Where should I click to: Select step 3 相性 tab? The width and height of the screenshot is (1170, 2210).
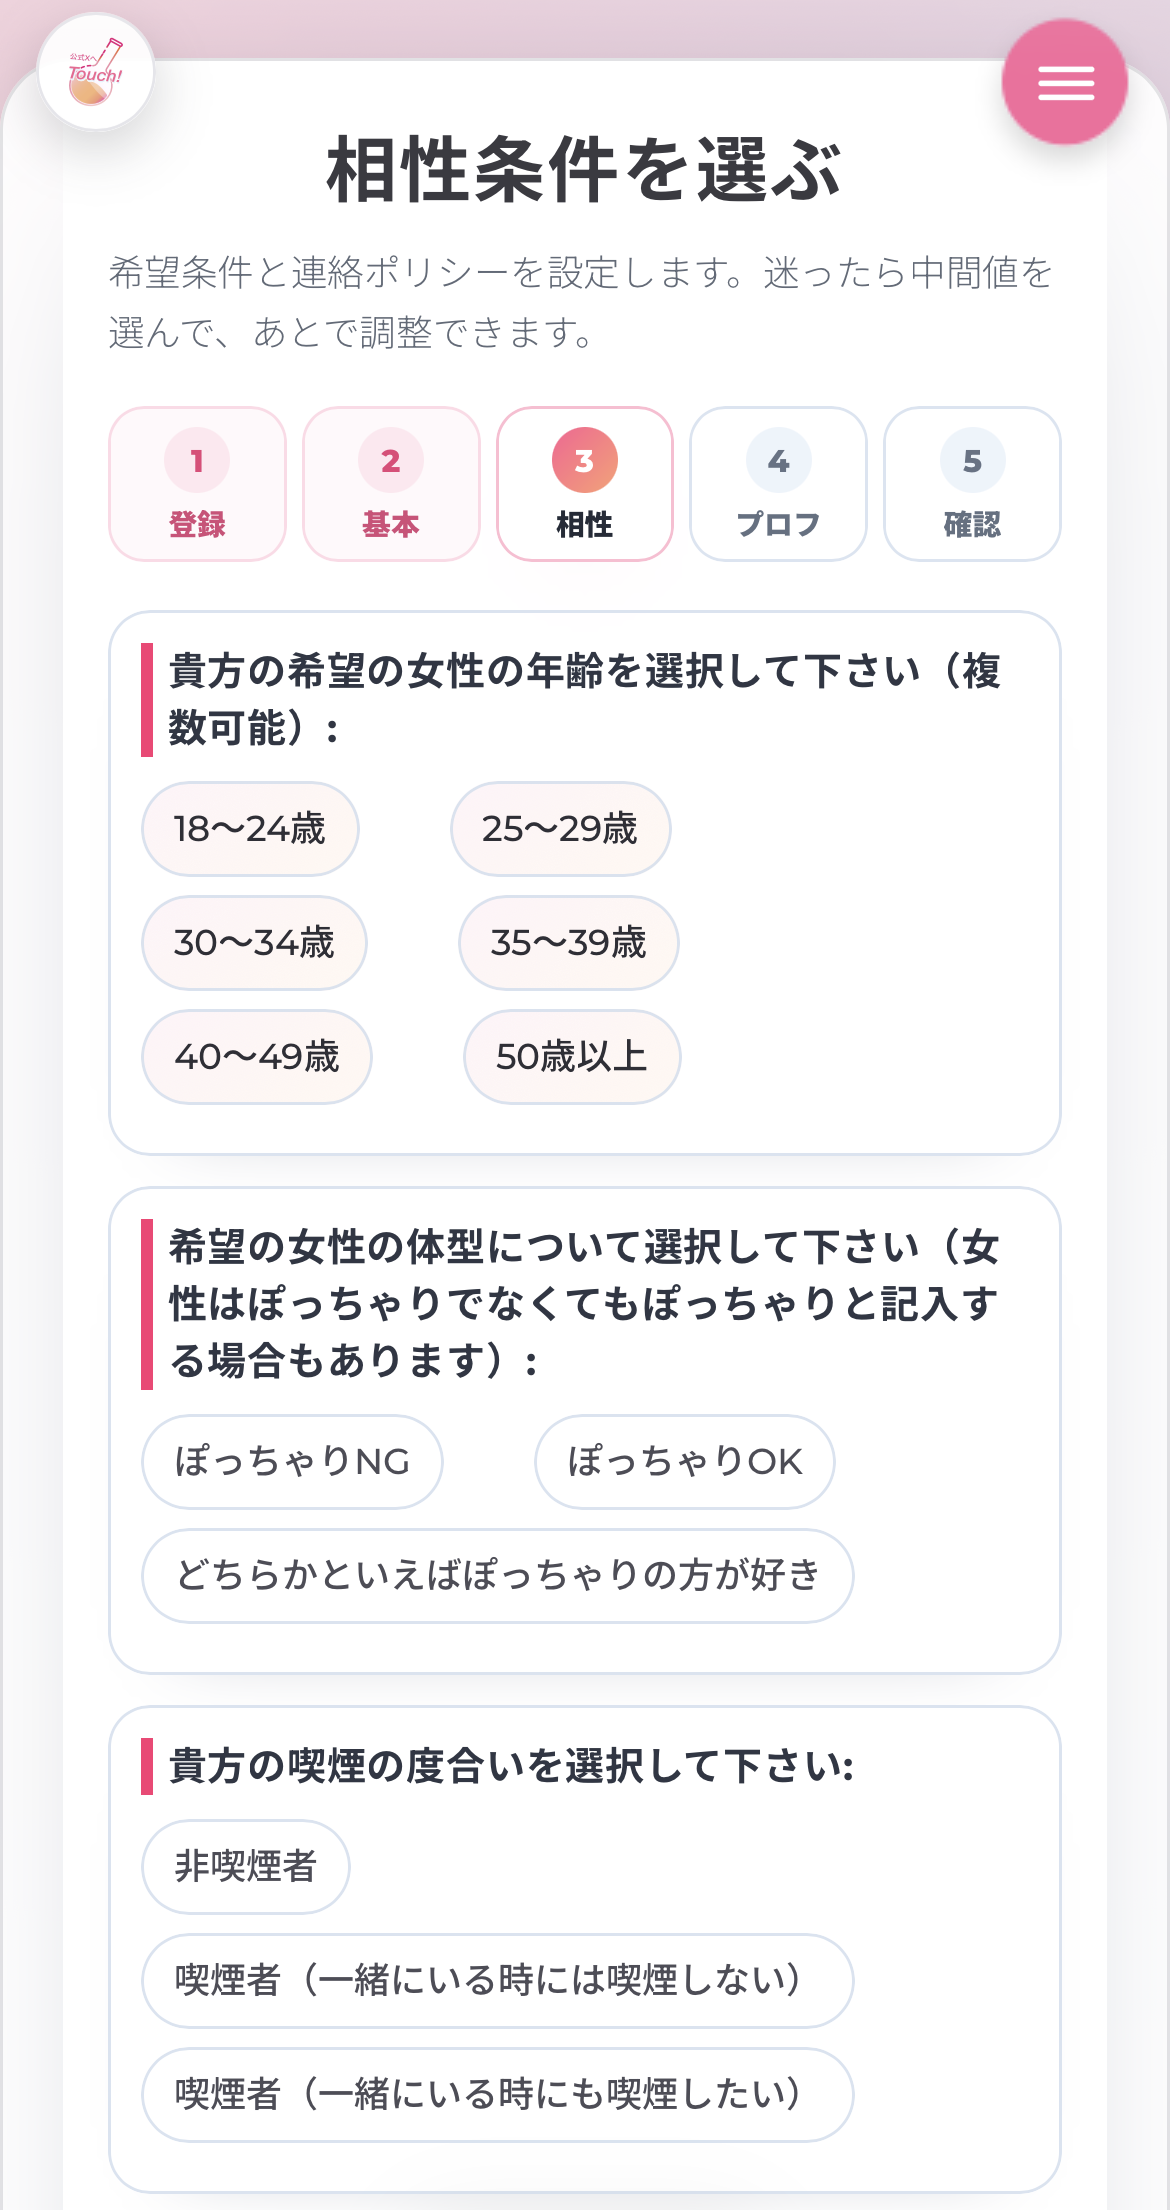point(585,484)
